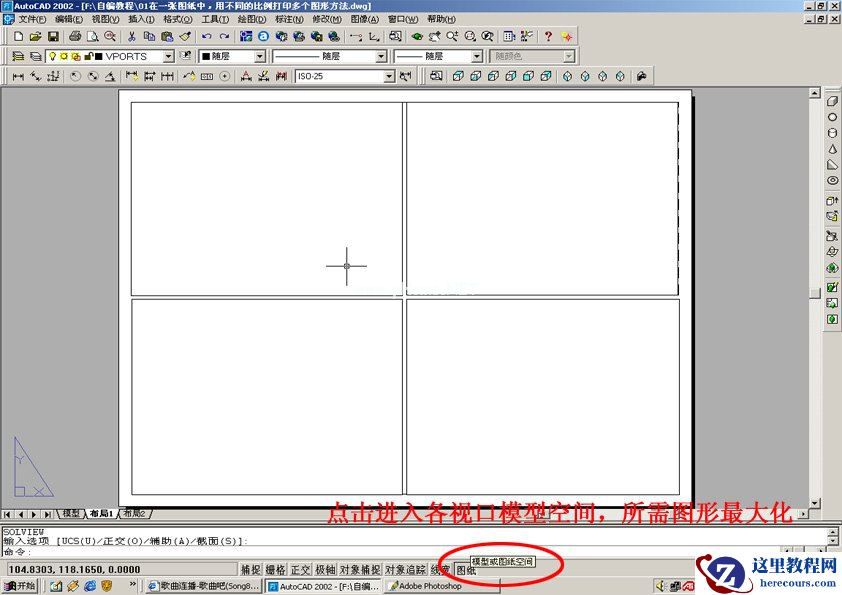Click vertical scrollbar down arrow of drawing area
Screen dimensions: 842x595
point(815,503)
